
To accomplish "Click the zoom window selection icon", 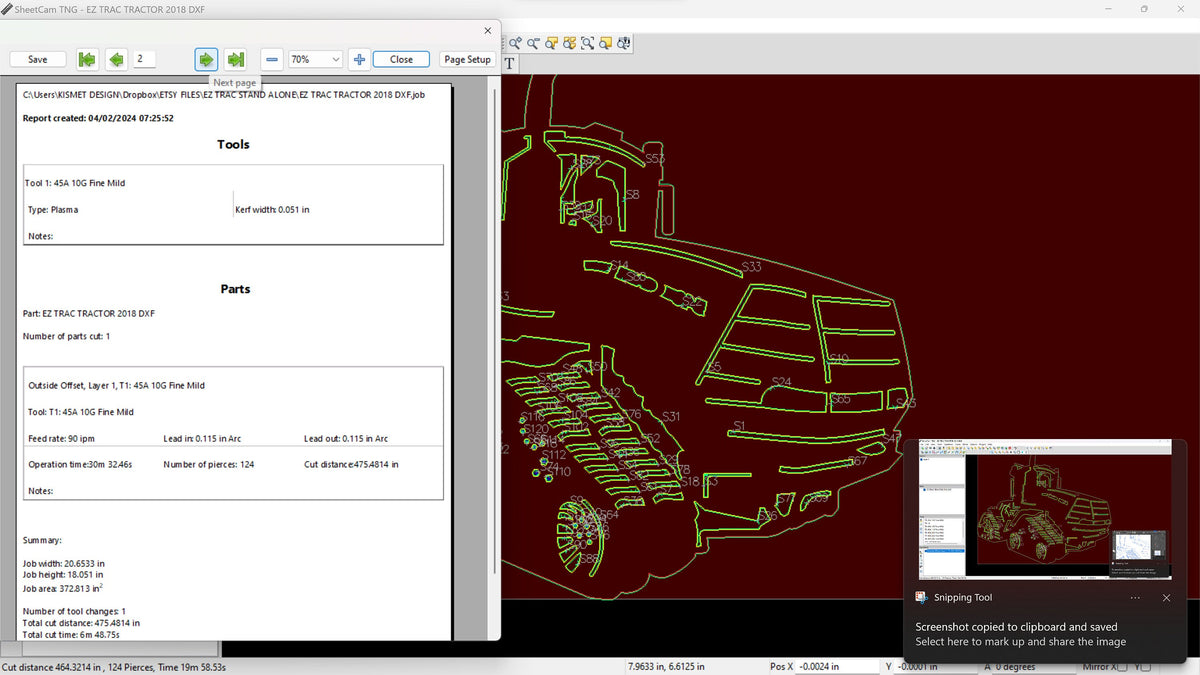I will (x=587, y=43).
